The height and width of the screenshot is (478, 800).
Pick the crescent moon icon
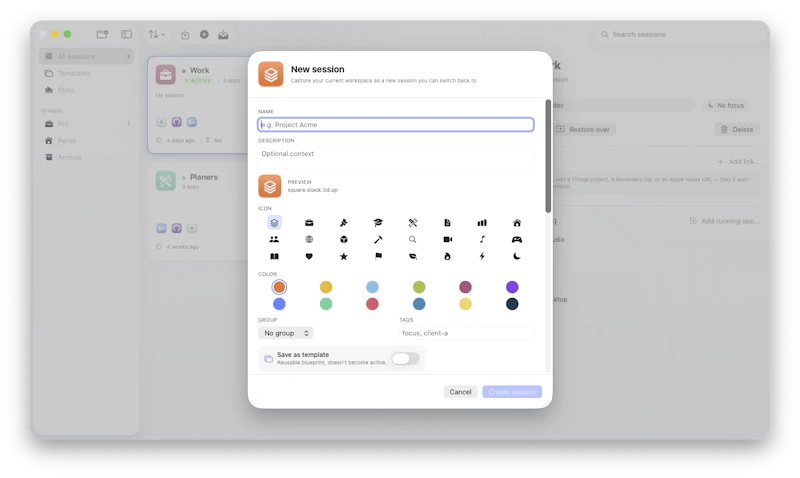coord(517,256)
